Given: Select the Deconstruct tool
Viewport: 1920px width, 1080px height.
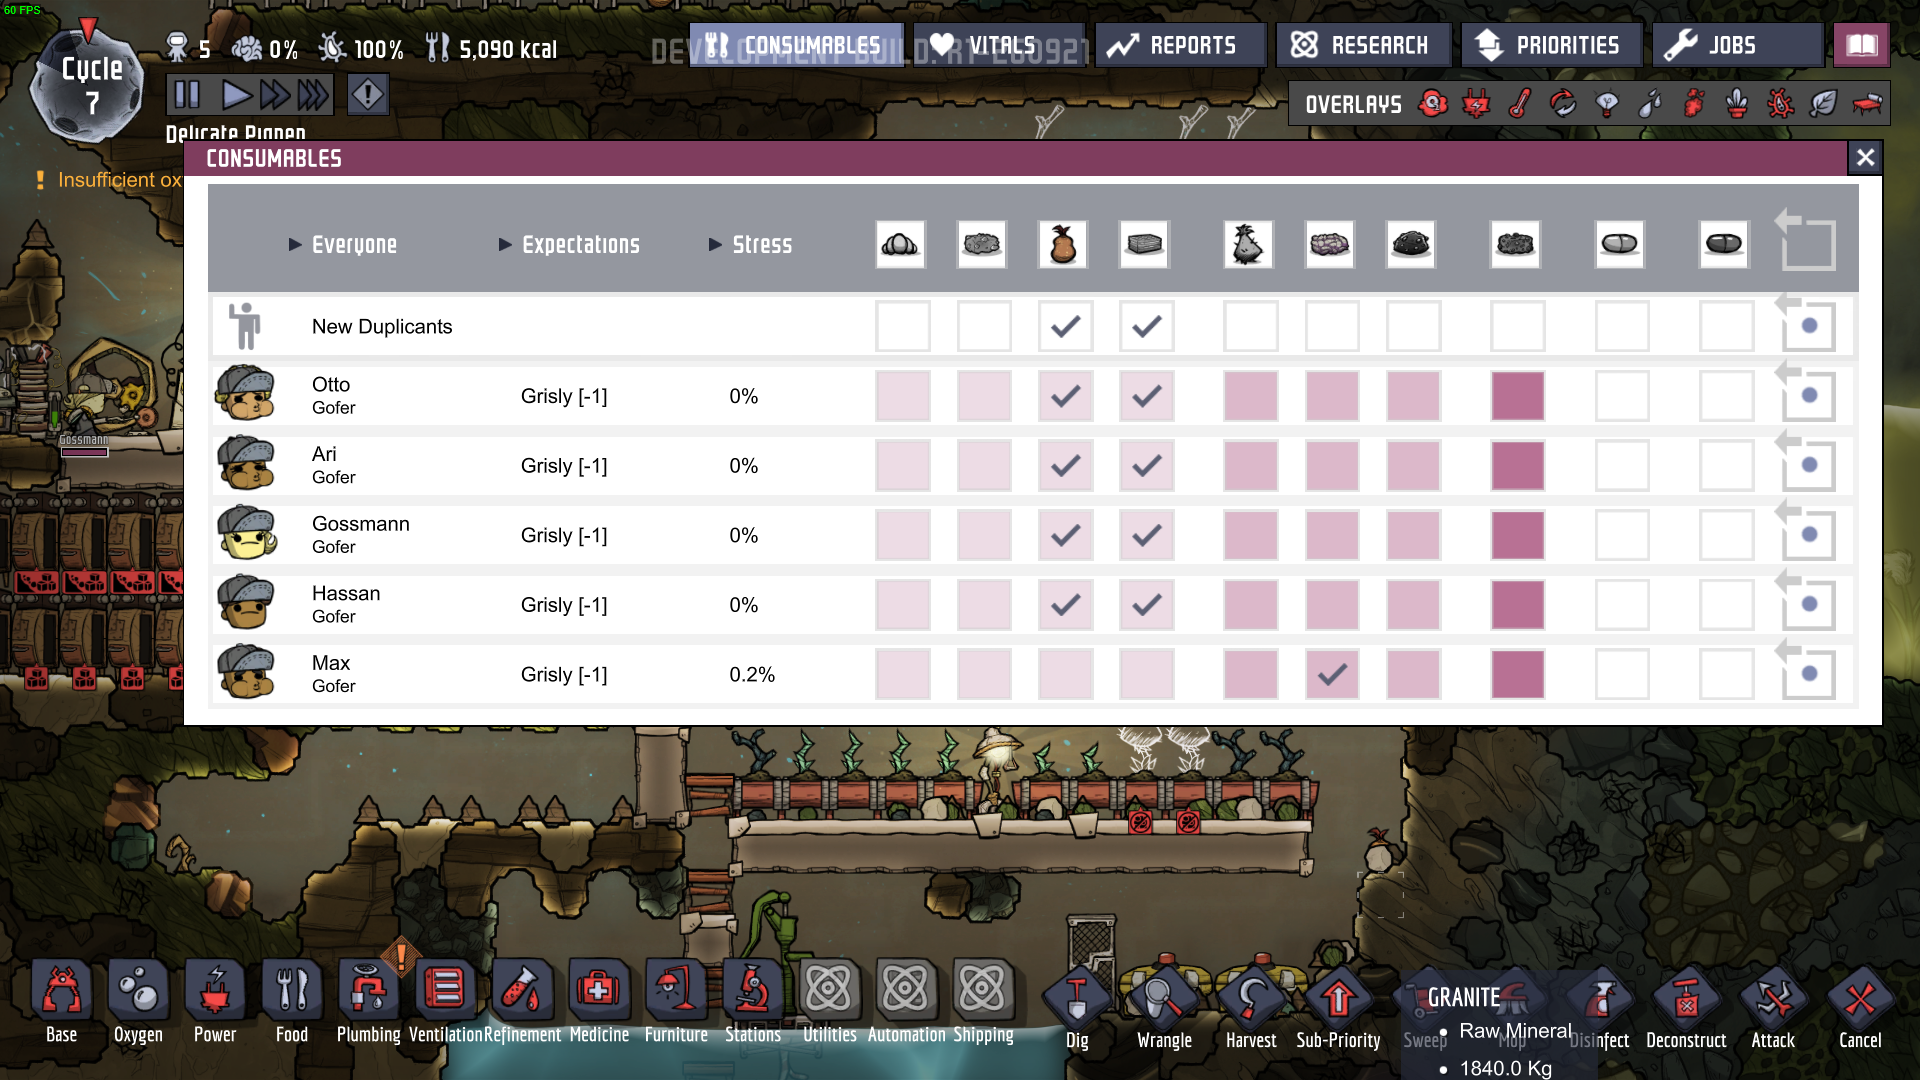Looking at the screenshot, I should 1686,1000.
